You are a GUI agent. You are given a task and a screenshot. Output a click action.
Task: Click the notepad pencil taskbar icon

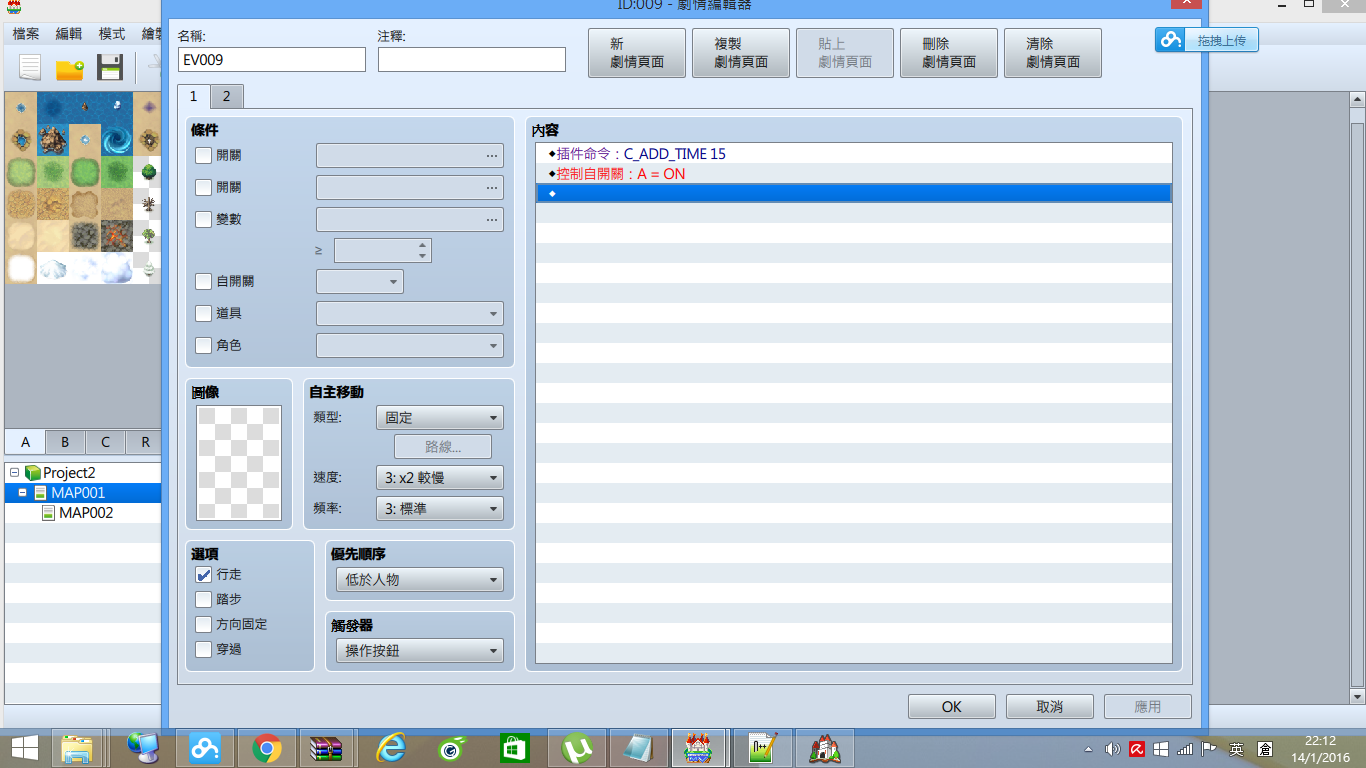(x=763, y=748)
